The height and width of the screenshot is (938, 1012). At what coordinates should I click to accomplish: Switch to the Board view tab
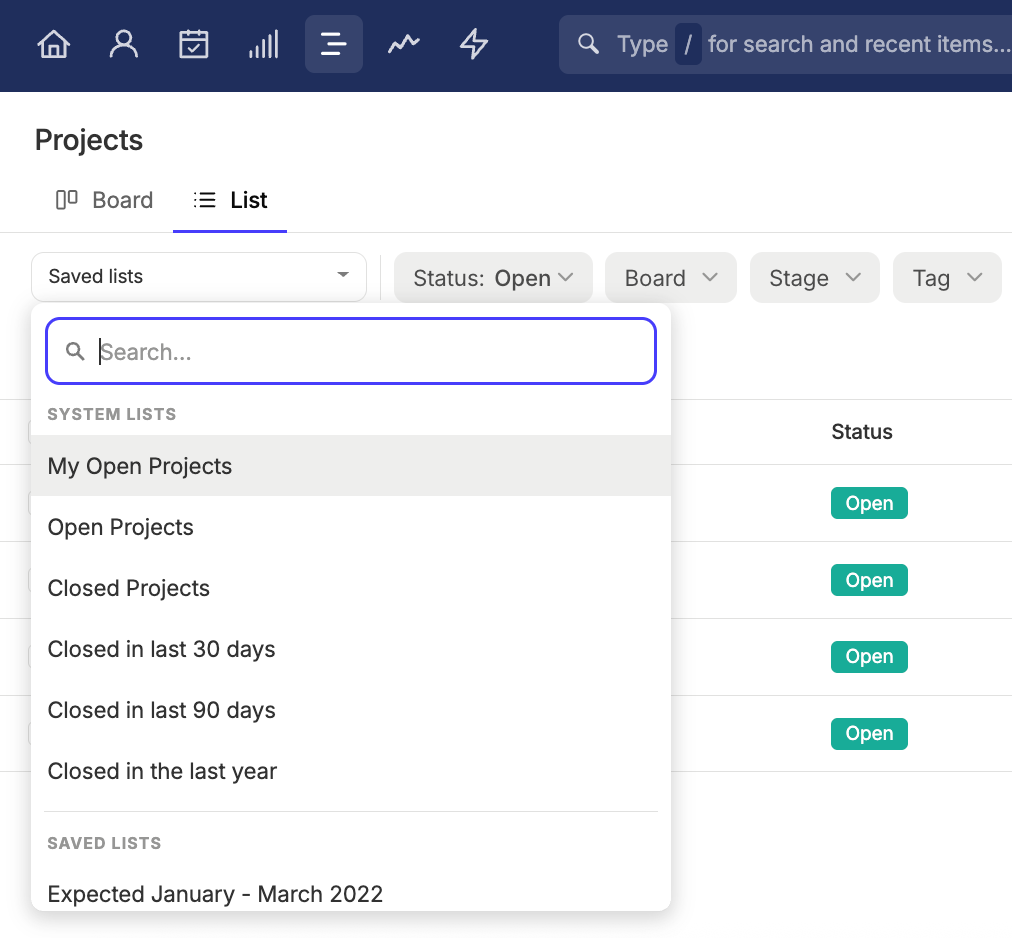pyautogui.click(x=104, y=200)
